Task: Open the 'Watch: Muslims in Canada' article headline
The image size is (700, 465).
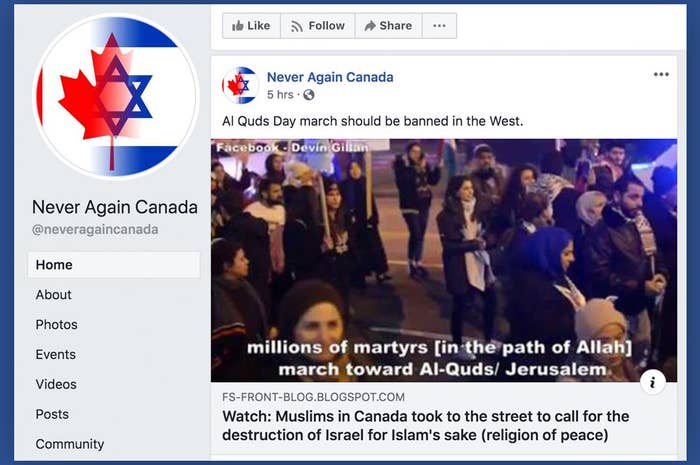Action: pos(425,426)
